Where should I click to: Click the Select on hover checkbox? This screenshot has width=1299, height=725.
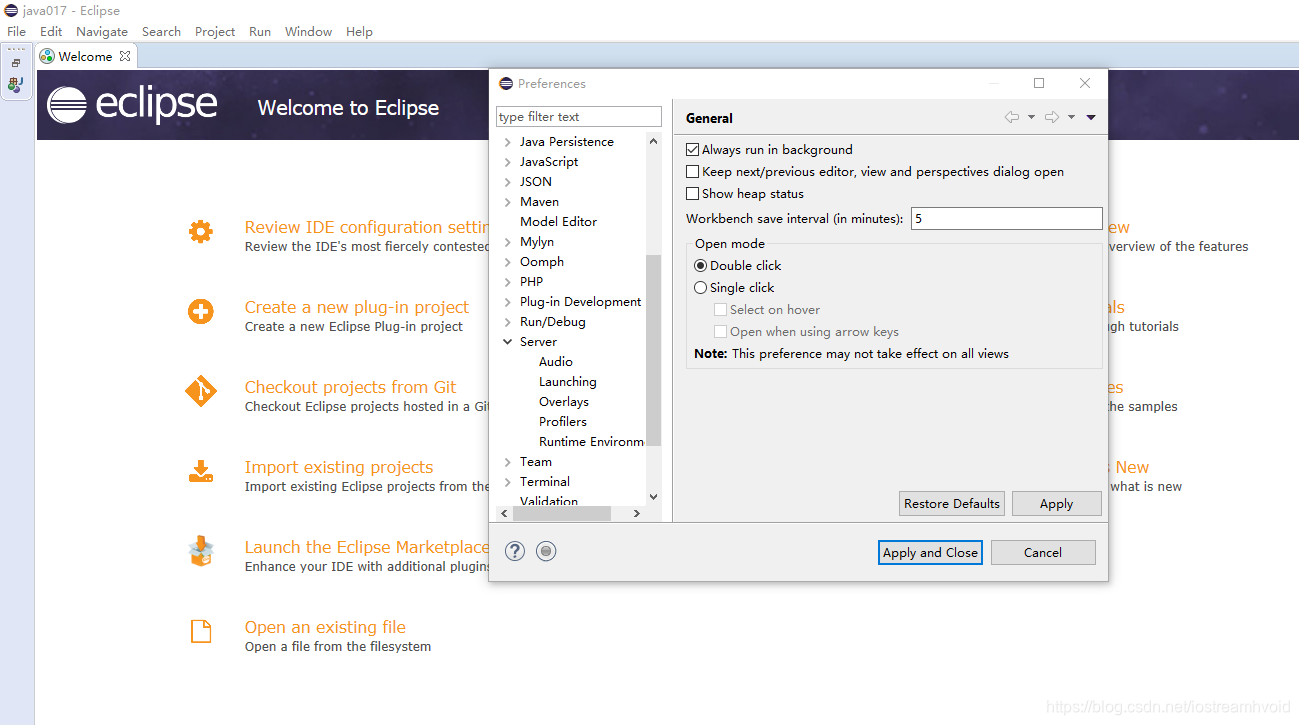coord(720,310)
